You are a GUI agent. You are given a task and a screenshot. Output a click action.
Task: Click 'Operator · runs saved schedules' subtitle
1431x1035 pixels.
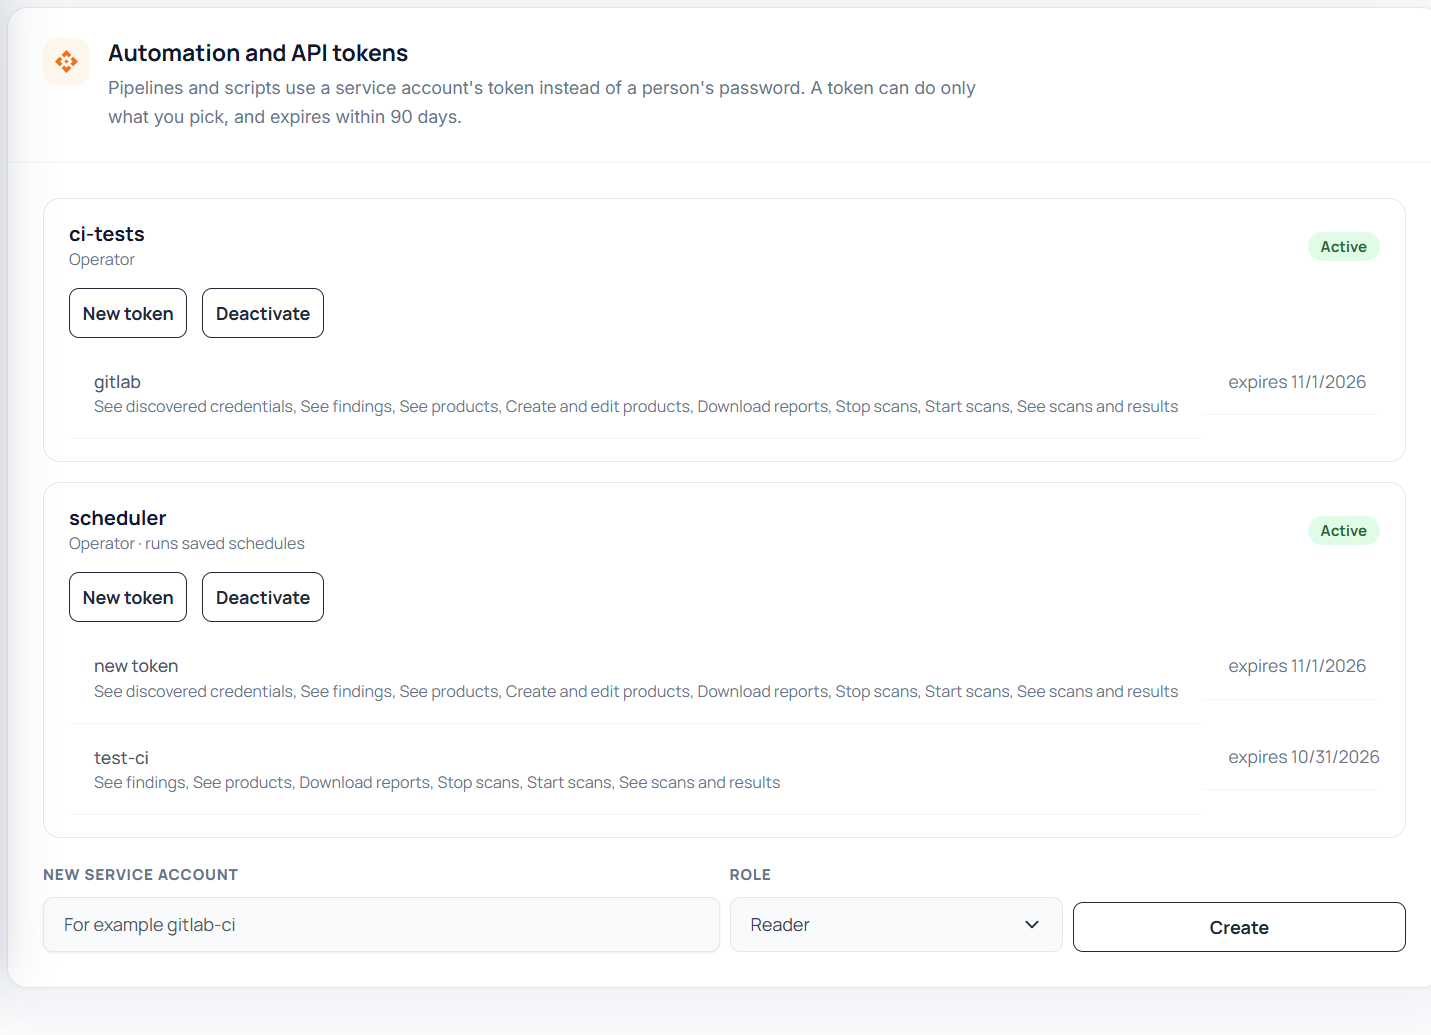point(187,543)
